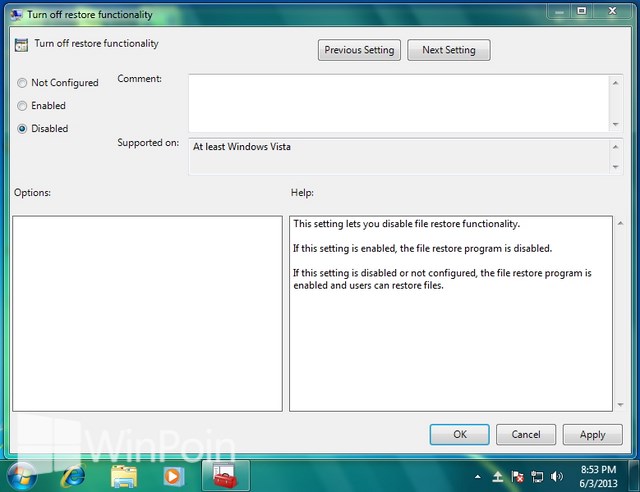
Task: Apply the policy changes
Action: click(x=593, y=434)
